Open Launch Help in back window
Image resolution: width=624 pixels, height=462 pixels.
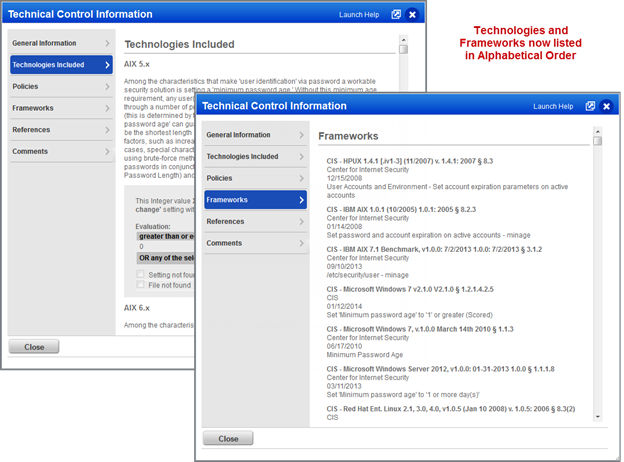(359, 15)
